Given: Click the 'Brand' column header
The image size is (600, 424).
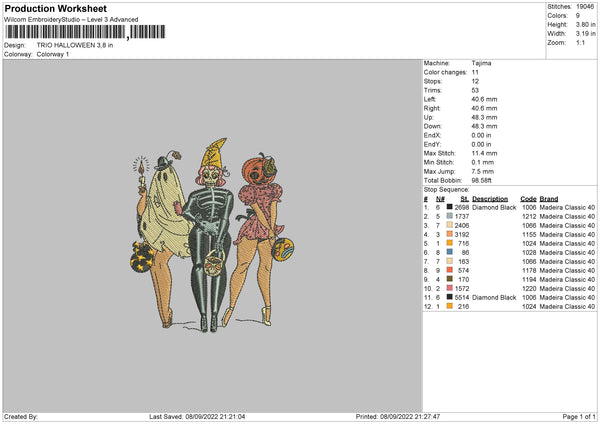Looking at the screenshot, I should (549, 199).
